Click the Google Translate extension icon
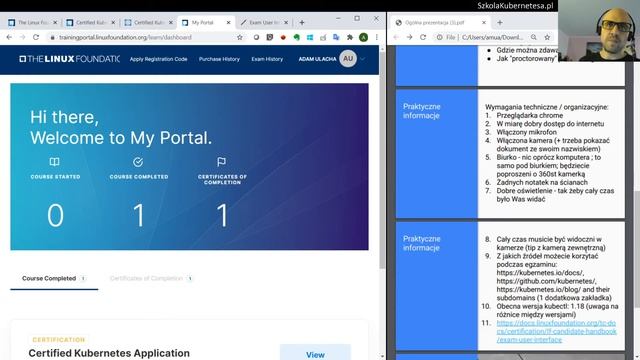This screenshot has height=360, width=640. coord(336,37)
